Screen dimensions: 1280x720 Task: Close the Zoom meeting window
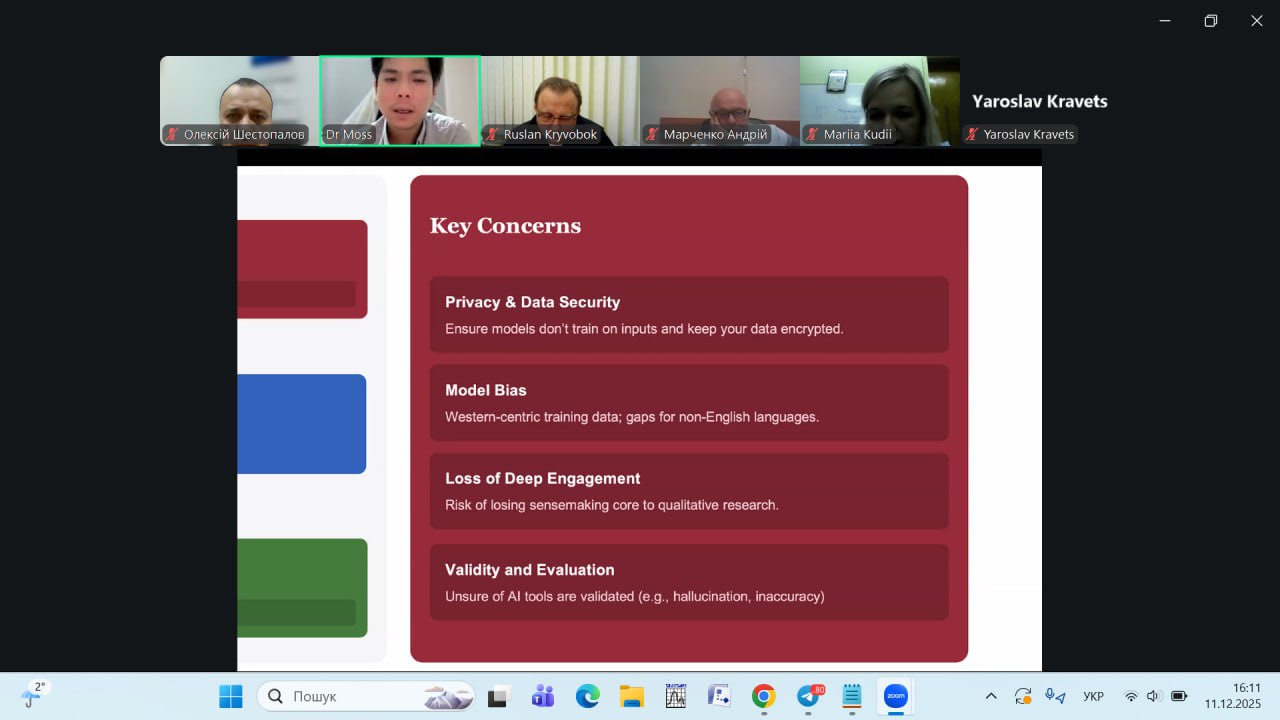[1257, 20]
